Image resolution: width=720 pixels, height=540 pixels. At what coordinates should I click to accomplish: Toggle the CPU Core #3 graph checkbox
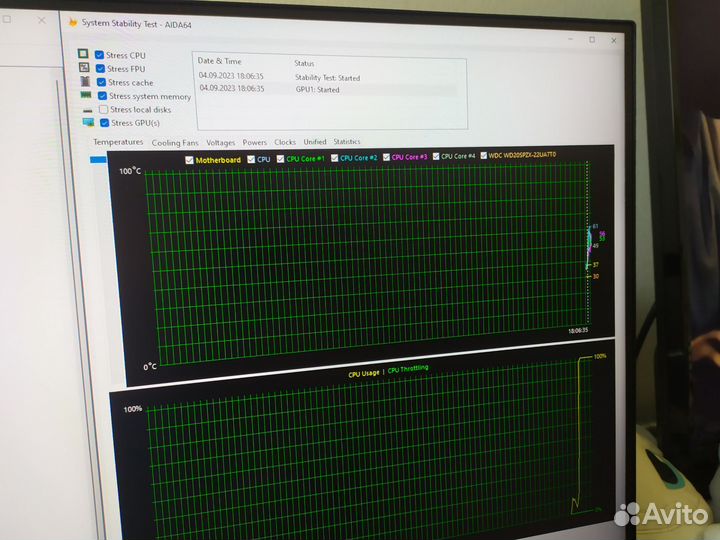[386, 157]
